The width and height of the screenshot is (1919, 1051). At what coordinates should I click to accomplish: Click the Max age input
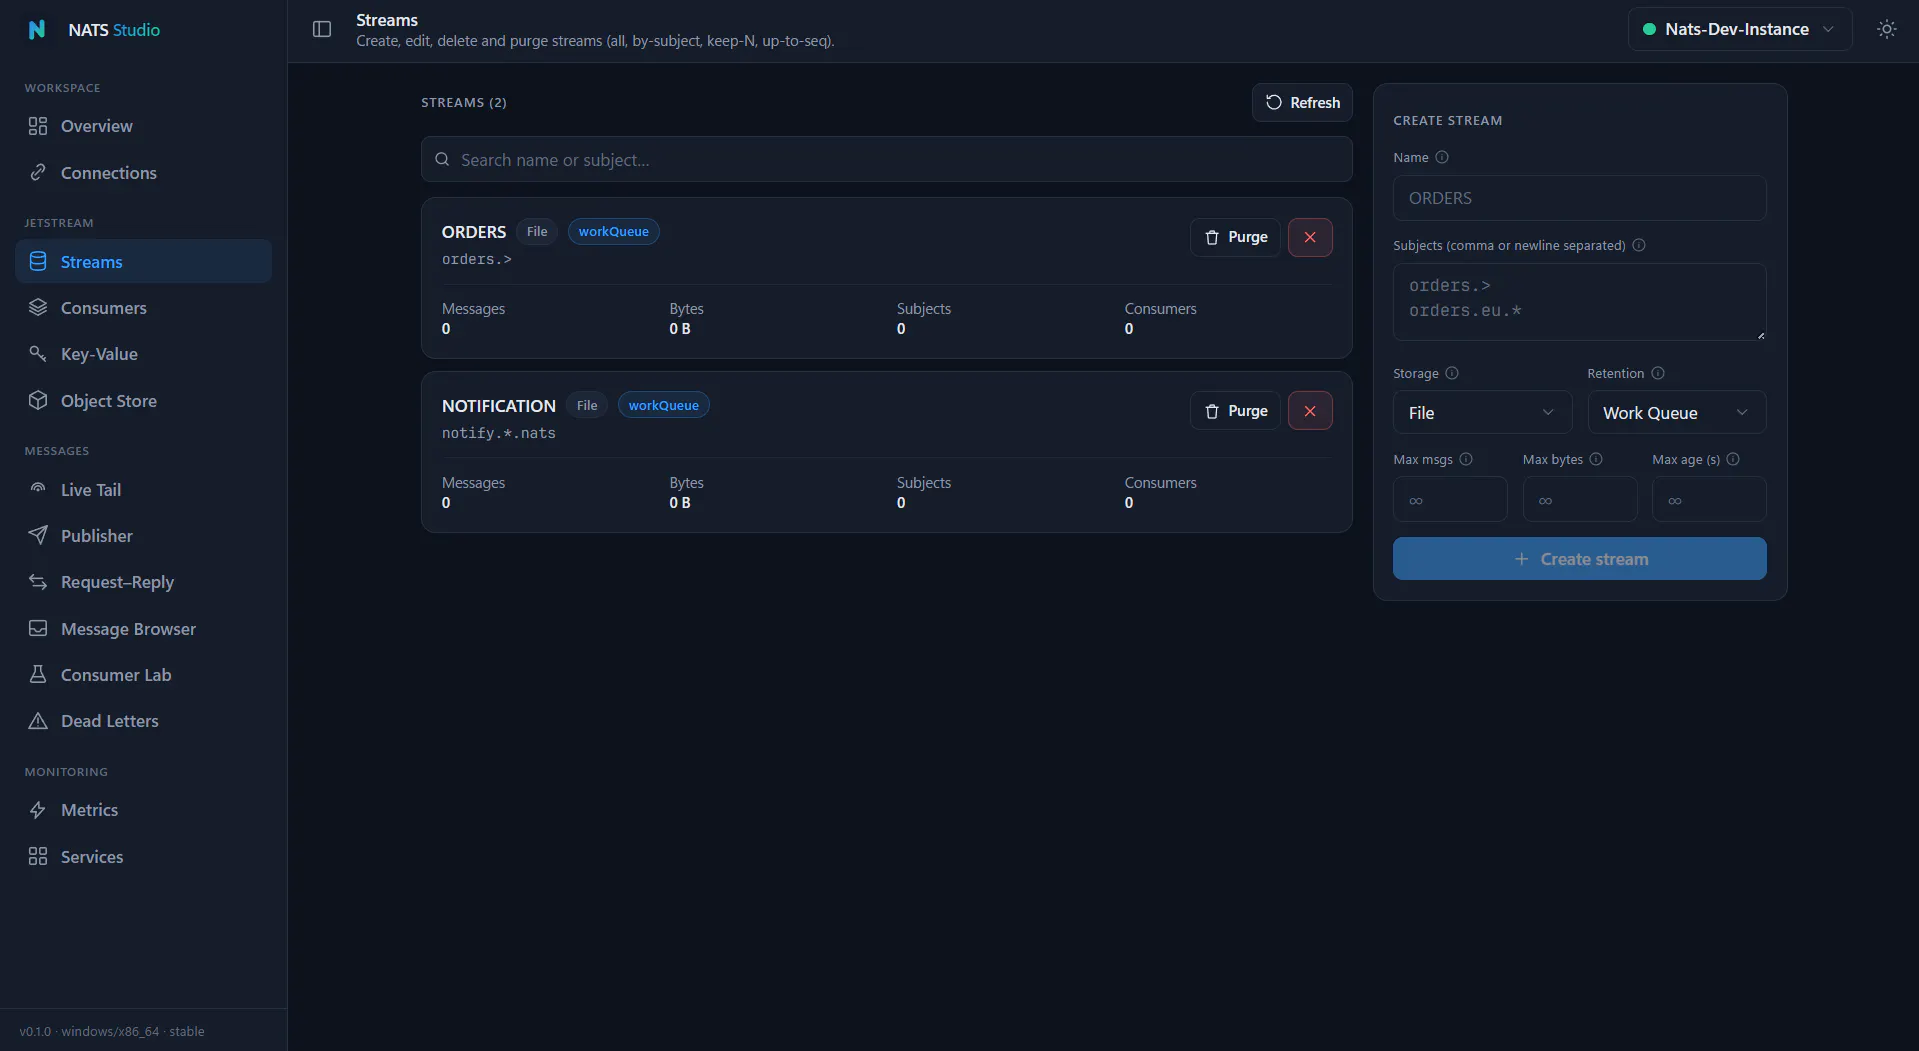(x=1709, y=499)
